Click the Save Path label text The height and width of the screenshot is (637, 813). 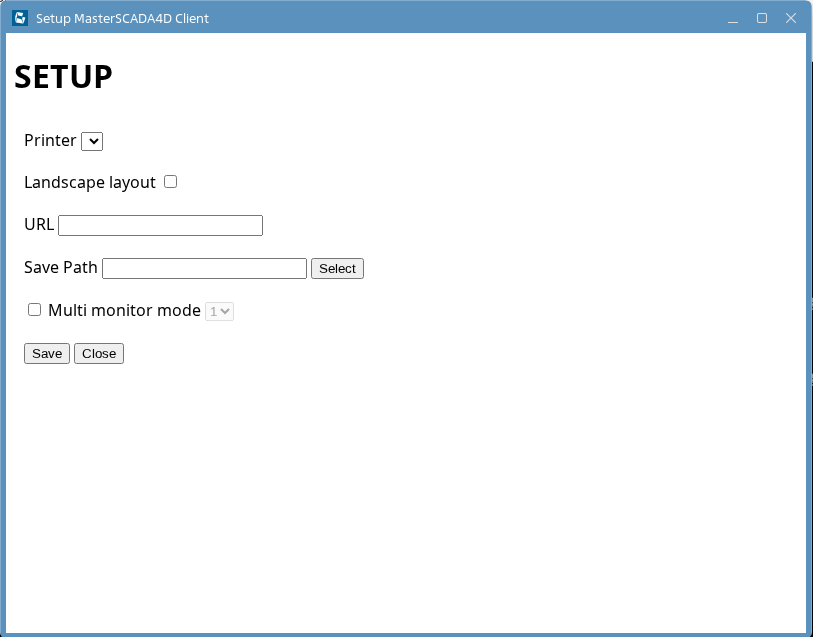pos(61,267)
